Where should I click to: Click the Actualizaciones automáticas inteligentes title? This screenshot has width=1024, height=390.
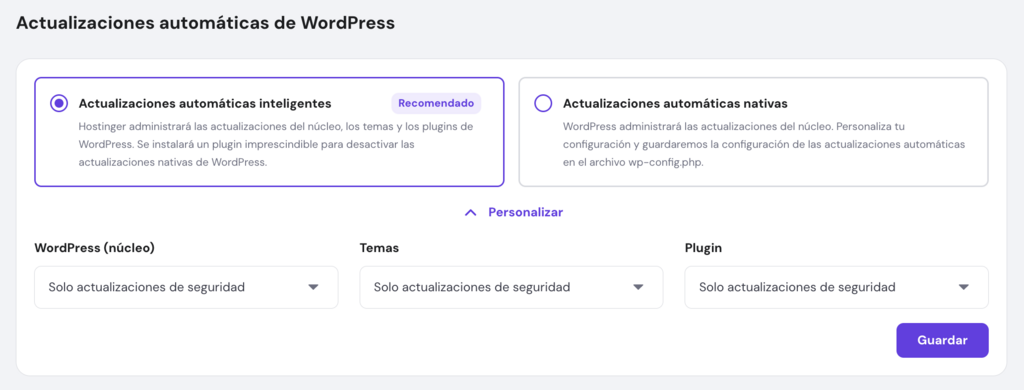[205, 103]
